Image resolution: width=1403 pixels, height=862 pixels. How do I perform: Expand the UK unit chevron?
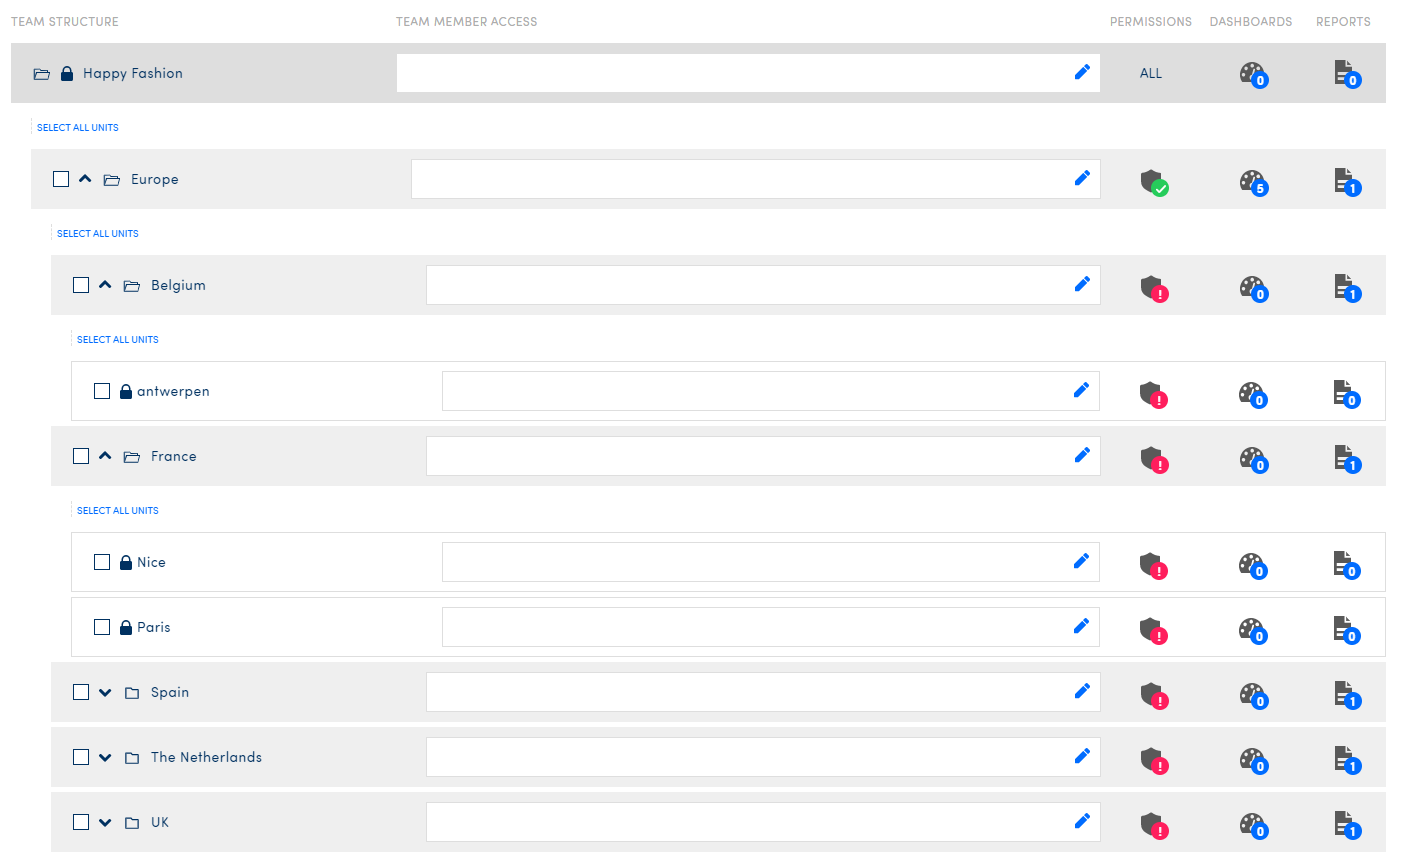tap(105, 822)
